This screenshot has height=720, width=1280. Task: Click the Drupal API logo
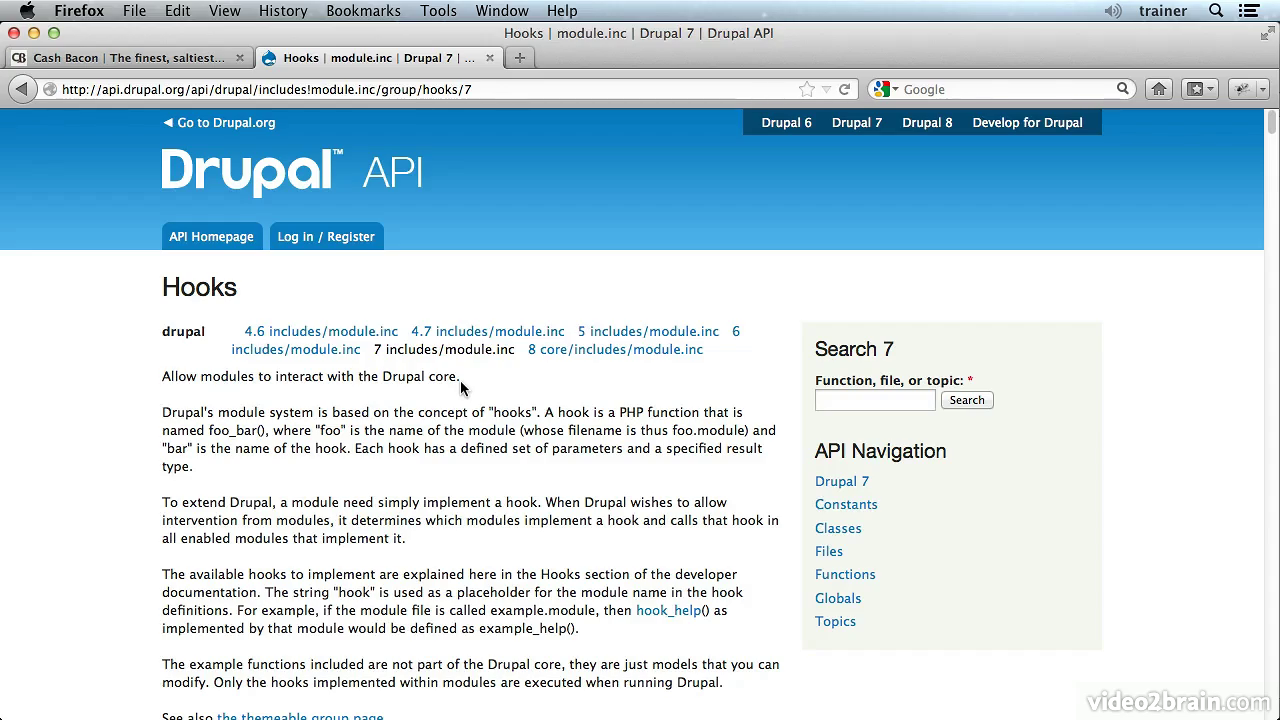292,173
